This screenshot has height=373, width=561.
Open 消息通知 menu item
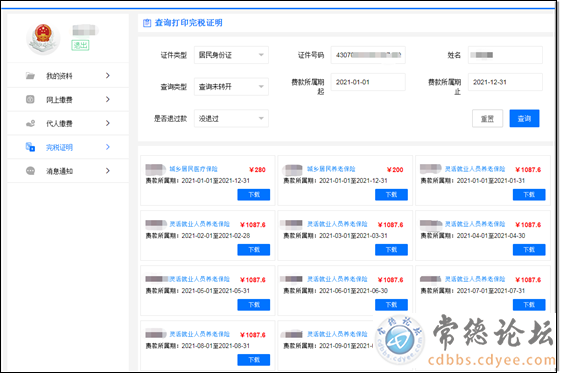68,171
